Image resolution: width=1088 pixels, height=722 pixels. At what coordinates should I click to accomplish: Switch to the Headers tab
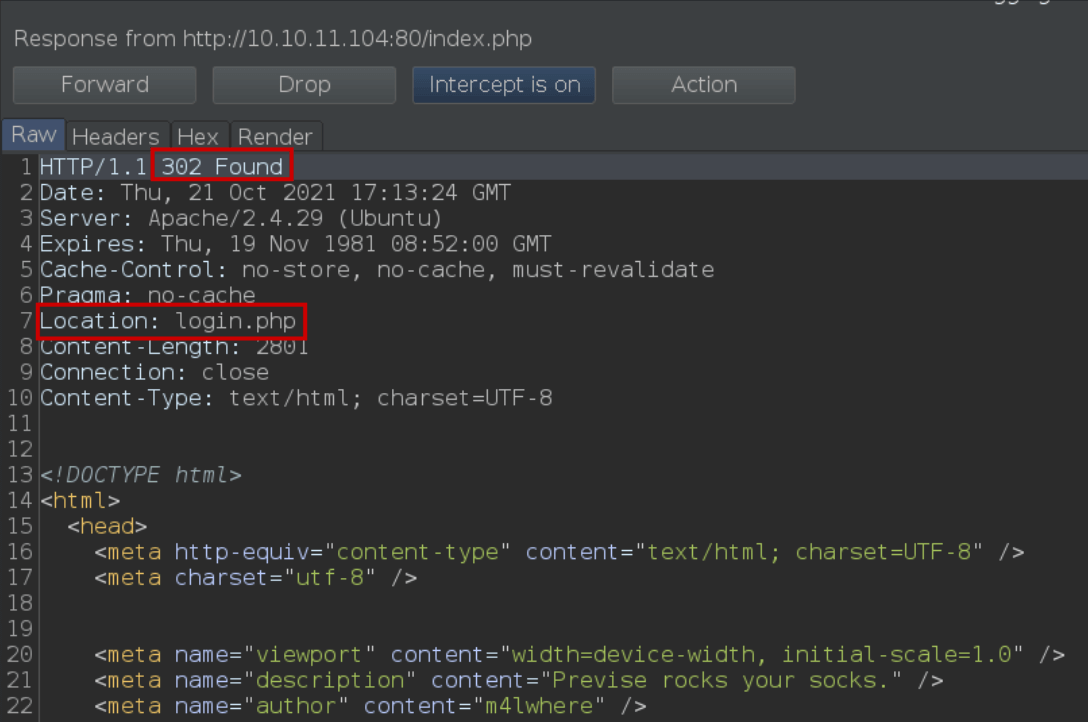pos(116,137)
